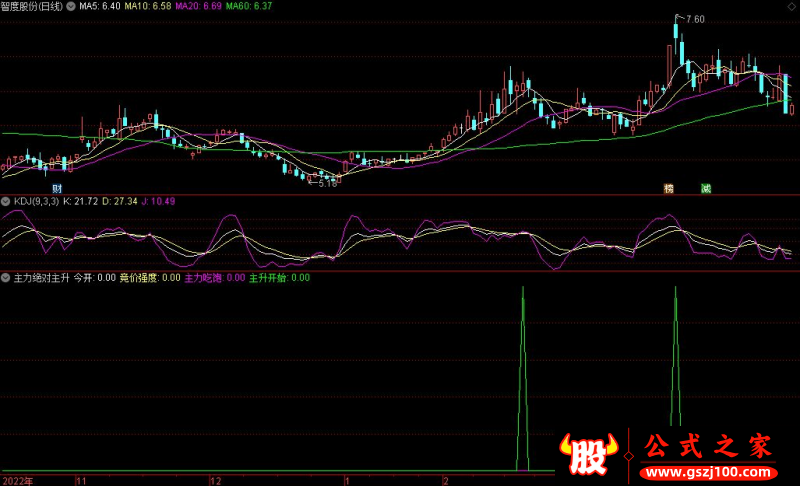
Task: Click the 主升开始 indicator value label
Action: click(278, 278)
